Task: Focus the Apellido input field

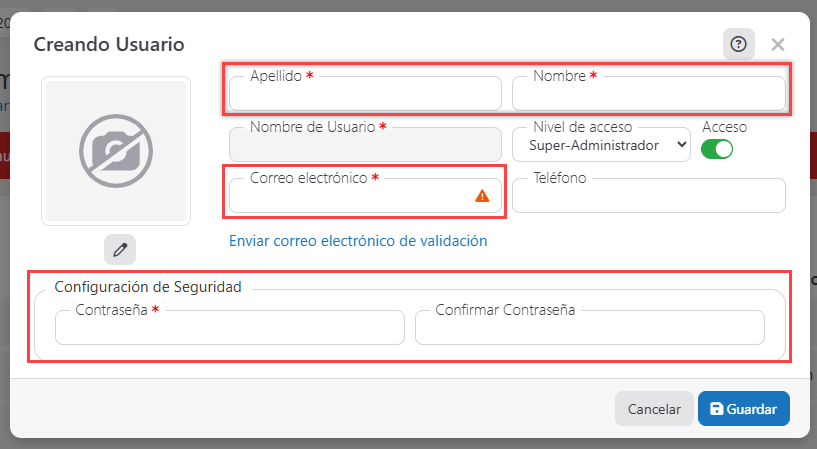Action: [x=365, y=95]
